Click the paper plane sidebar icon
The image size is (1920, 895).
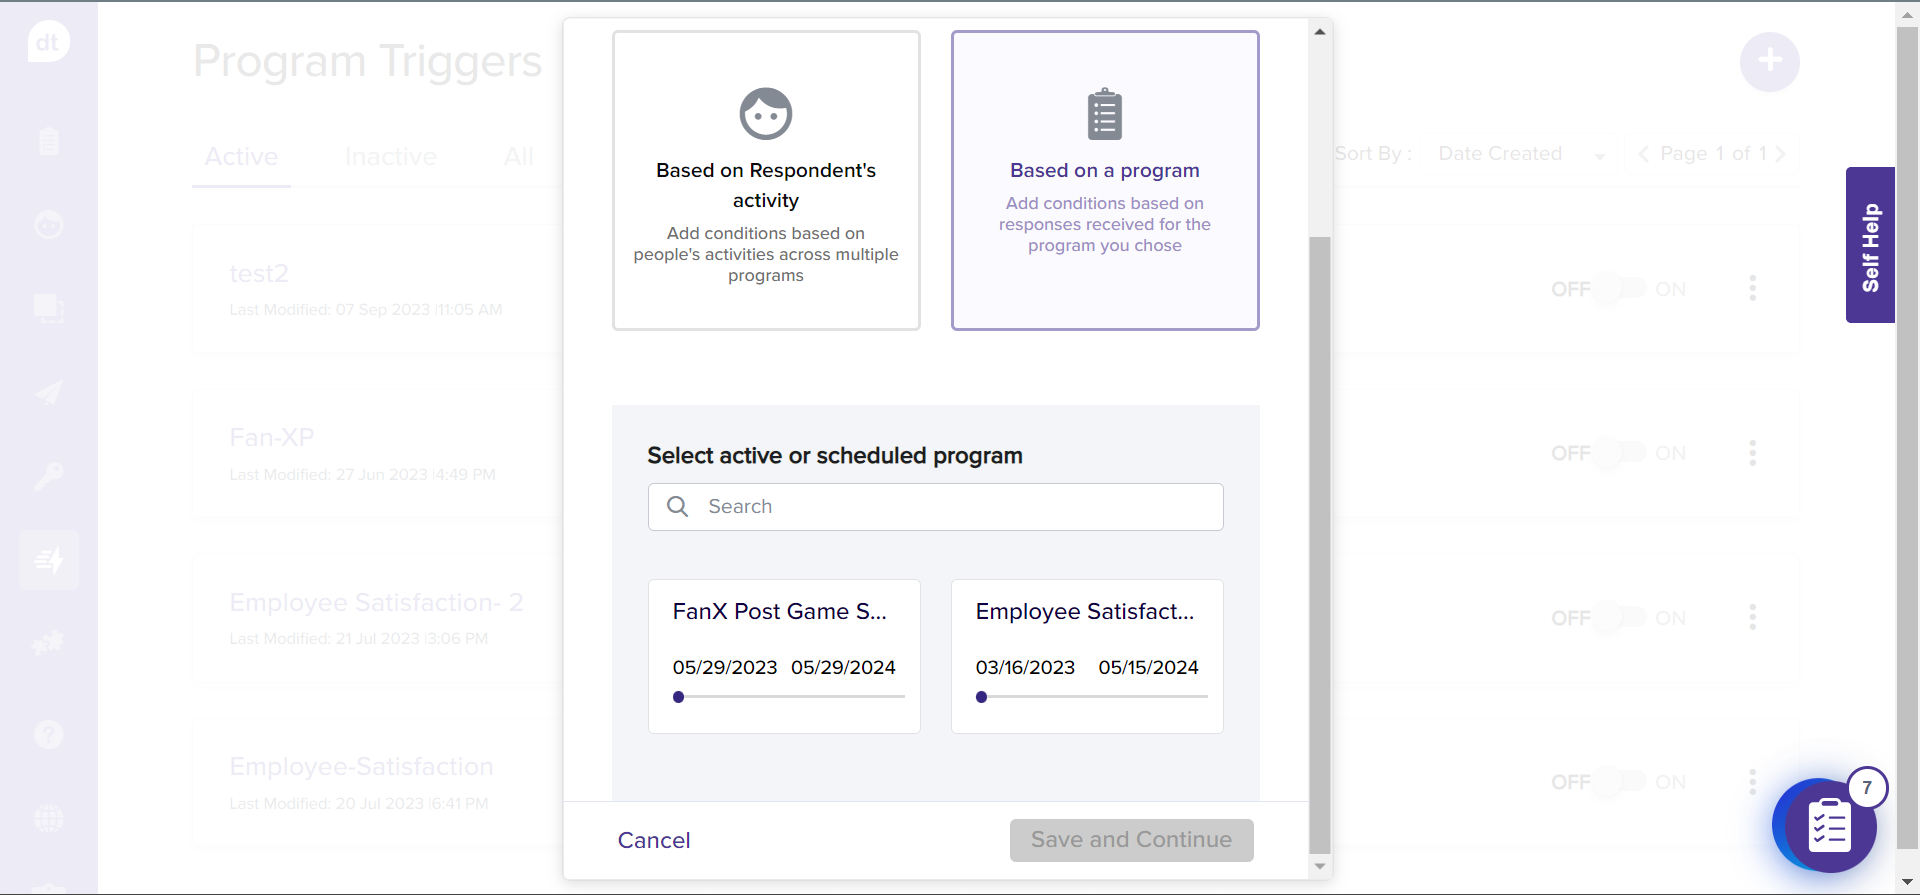pos(48,393)
